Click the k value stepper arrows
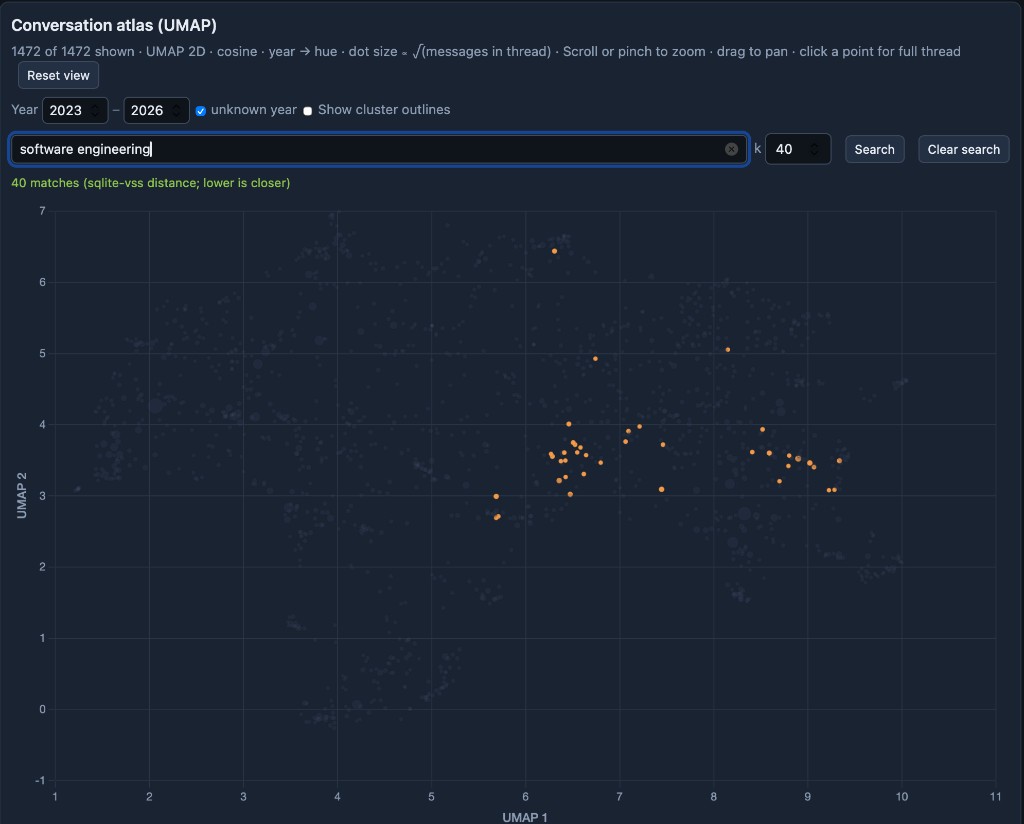Image resolution: width=1024 pixels, height=824 pixels. click(815, 149)
